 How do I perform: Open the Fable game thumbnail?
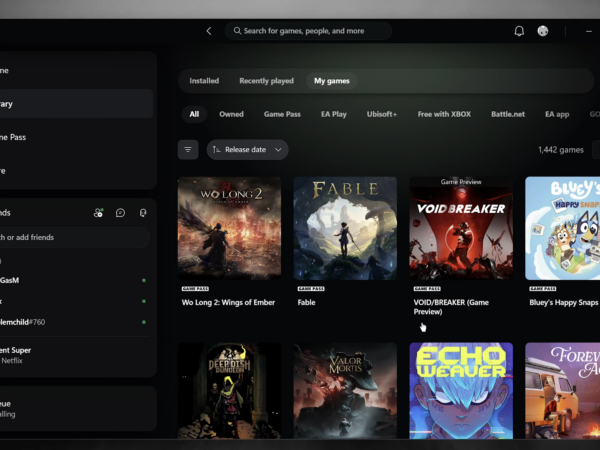[x=345, y=228]
